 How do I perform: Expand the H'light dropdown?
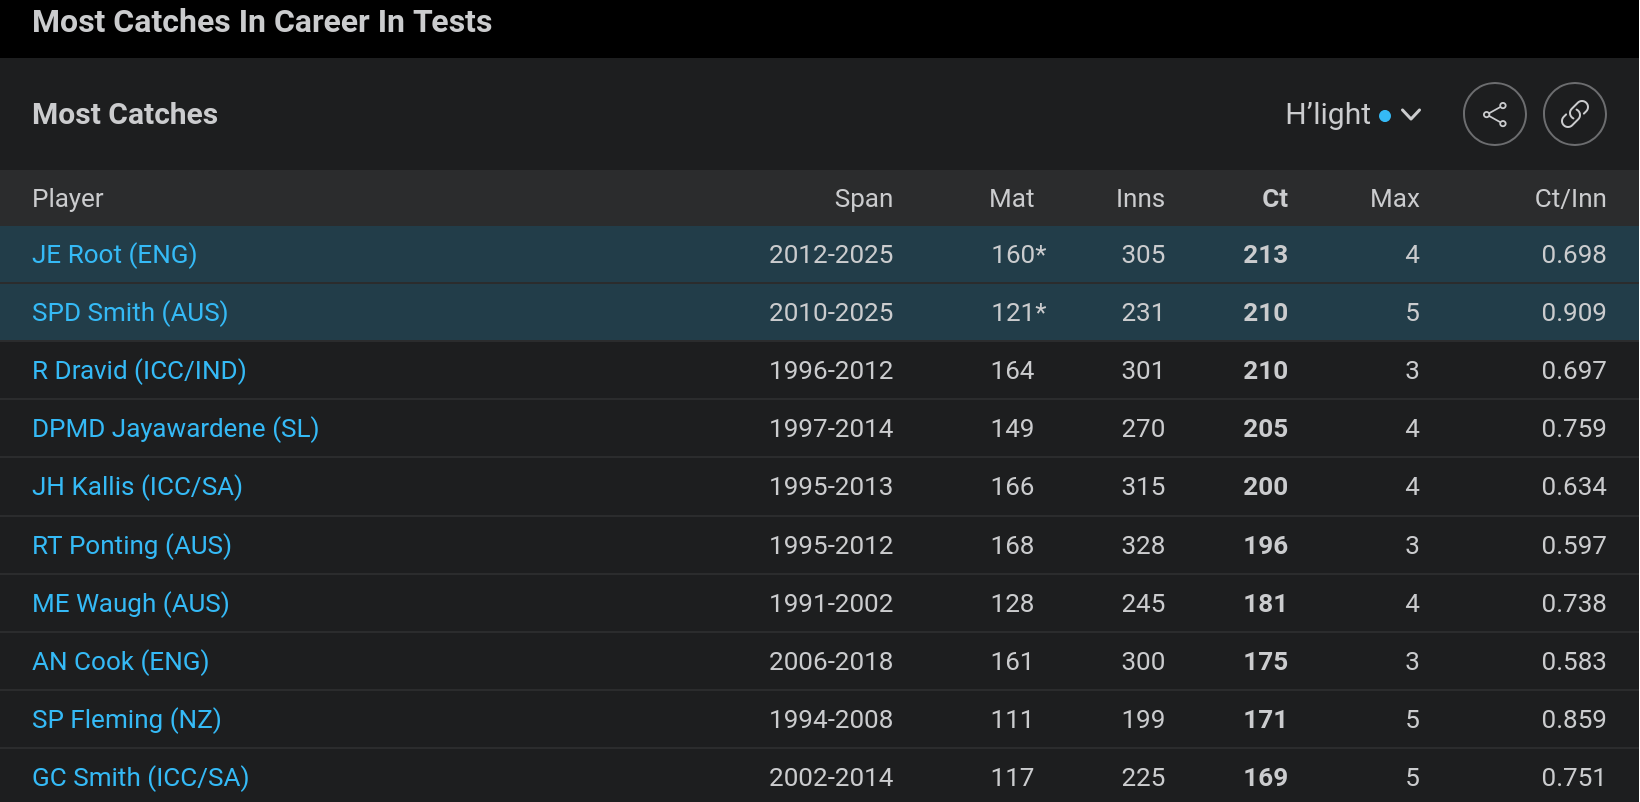[x=1353, y=114]
